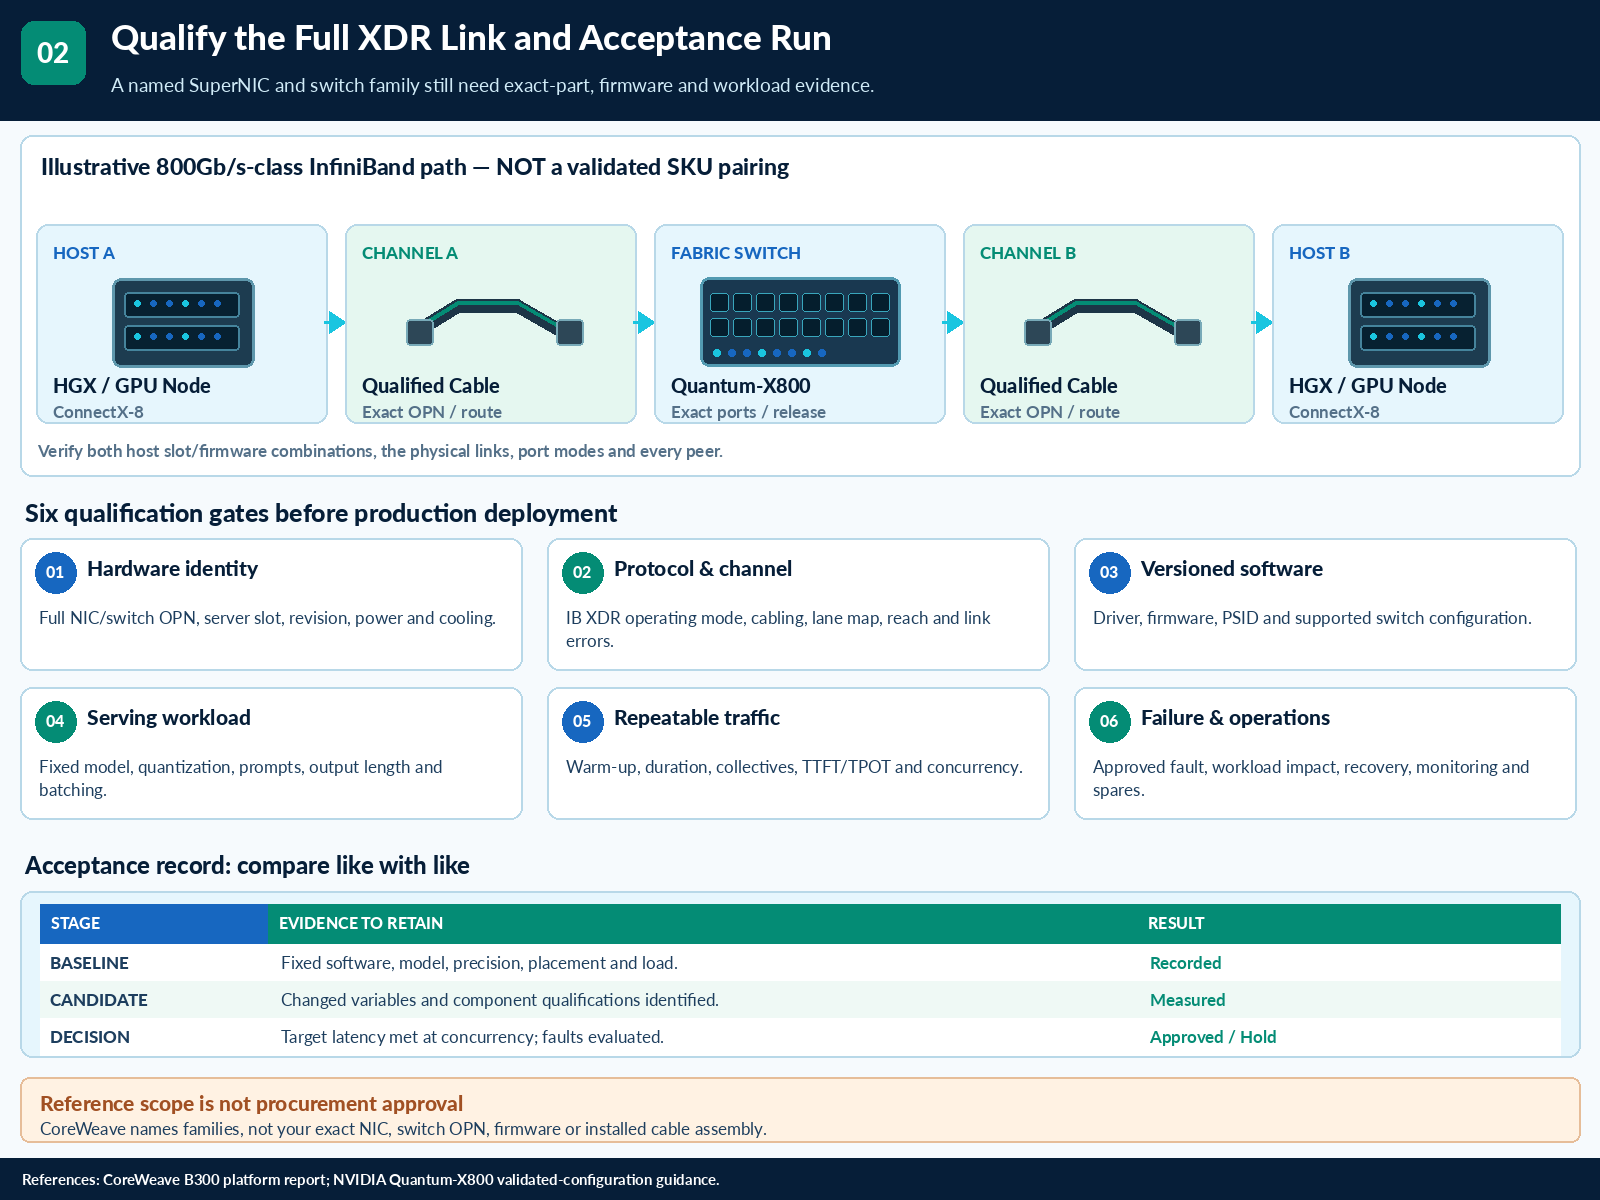Click the green 02 slide number badge

click(53, 53)
